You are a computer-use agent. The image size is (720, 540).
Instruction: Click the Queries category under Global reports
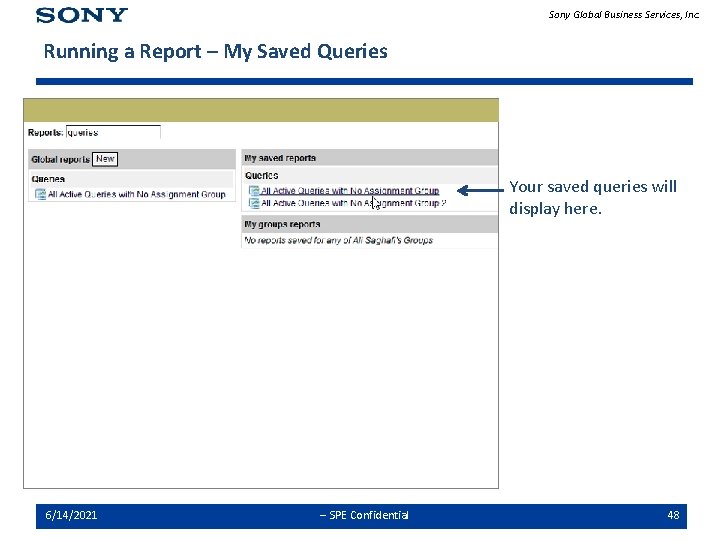tap(48, 179)
